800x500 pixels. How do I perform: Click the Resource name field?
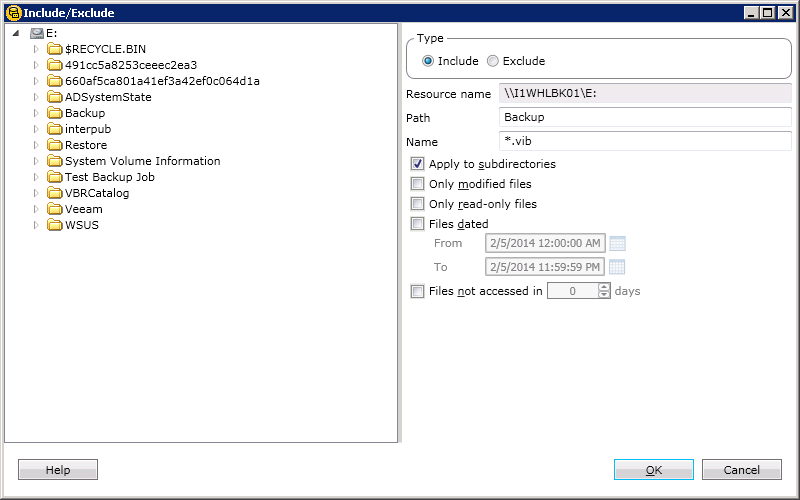[645, 94]
